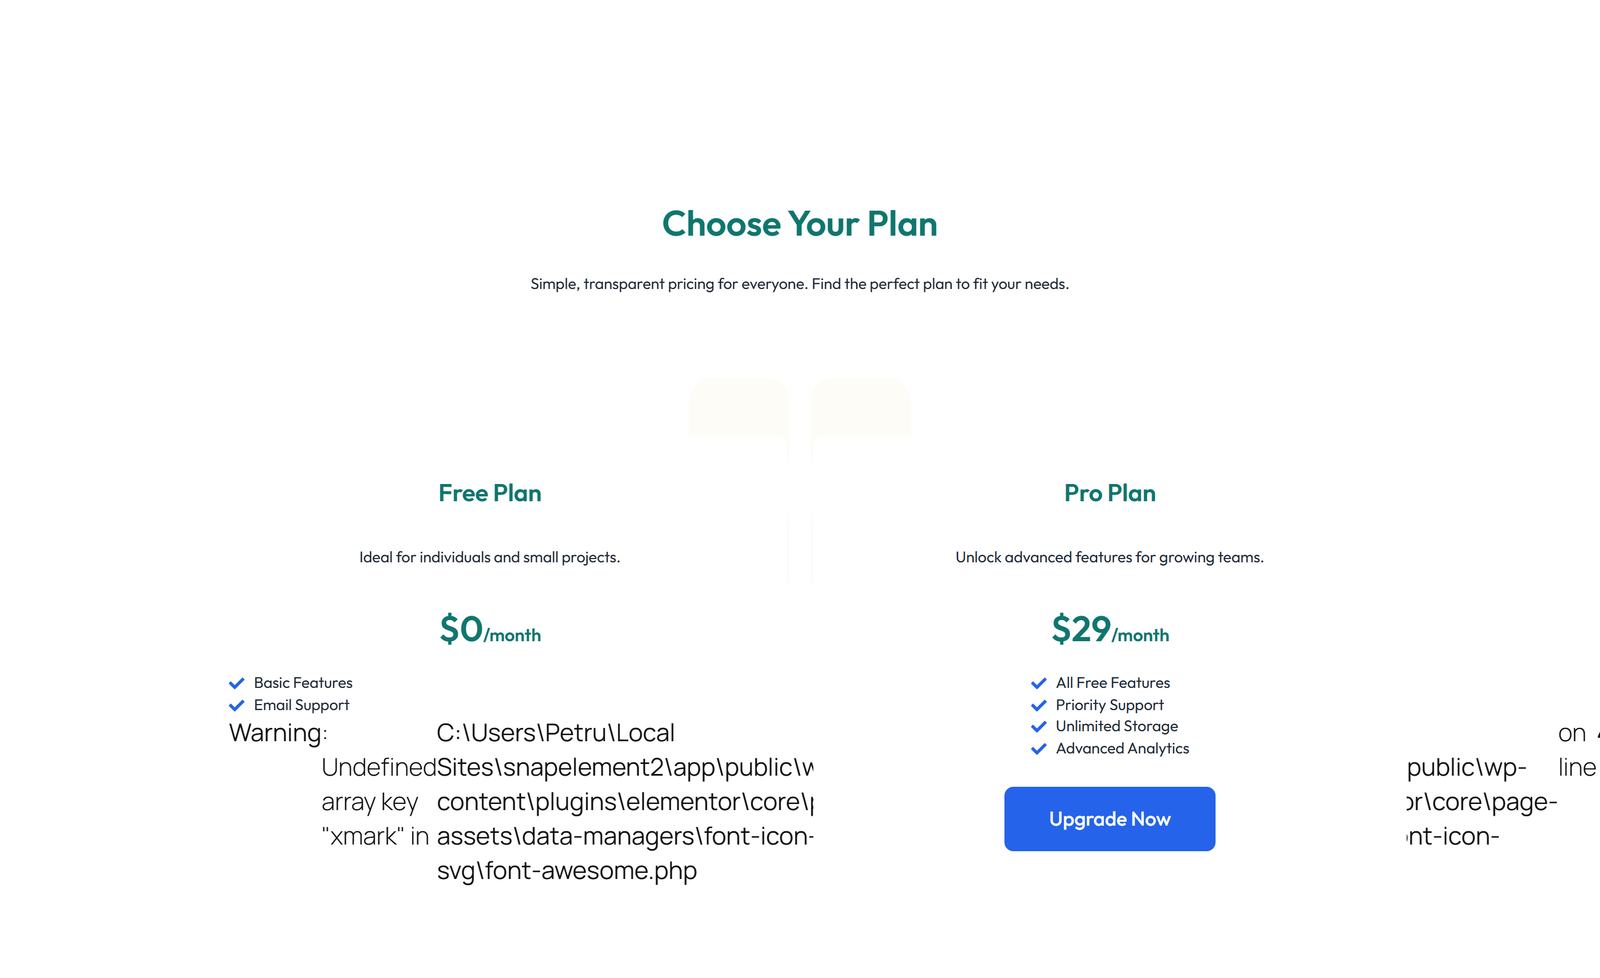Click the font-awesome.php path in the warning

click(567, 871)
